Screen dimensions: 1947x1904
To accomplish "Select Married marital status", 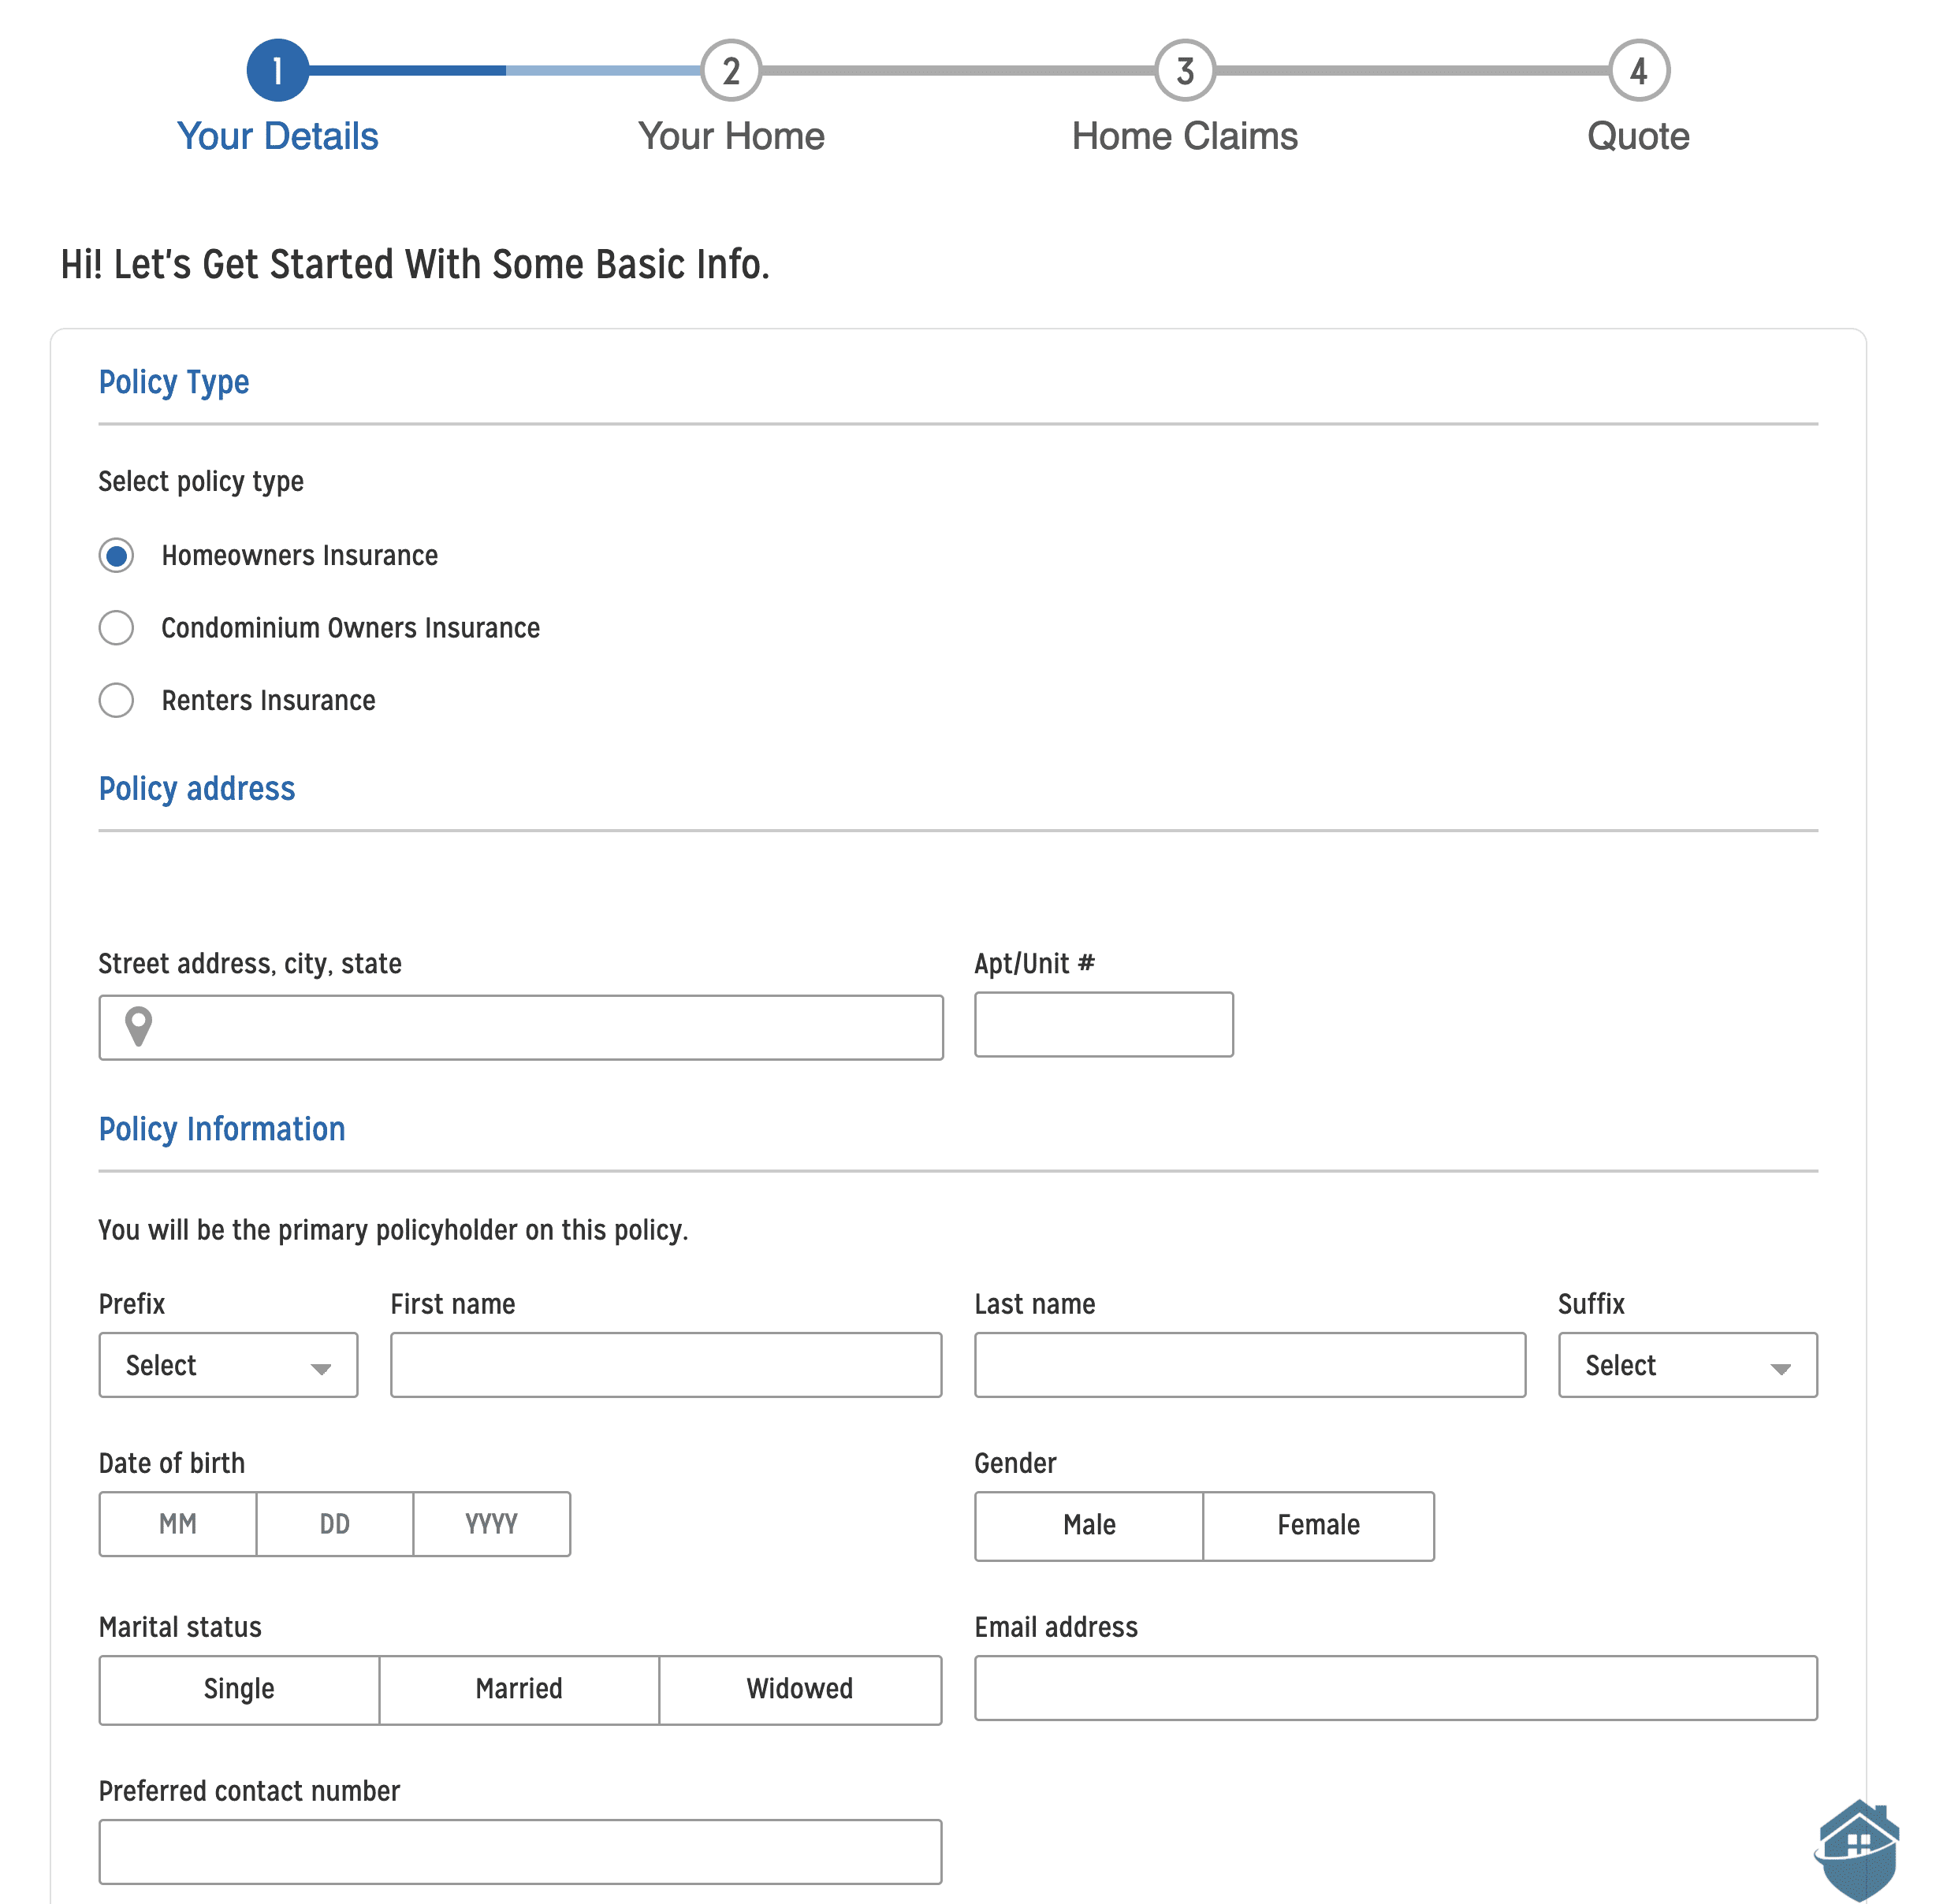I will [519, 1689].
